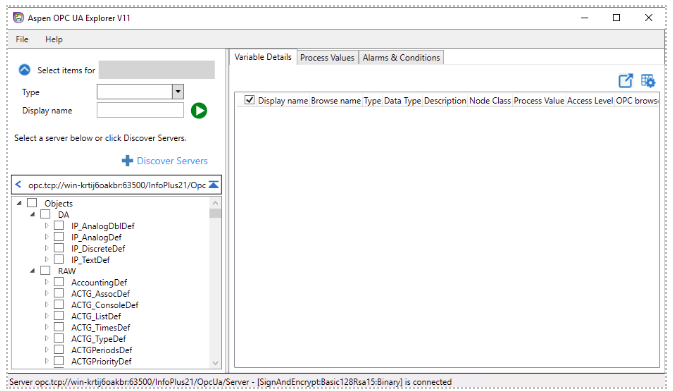Collapse the Select items panel with blue chevron
This screenshot has height=391, width=673.
[x=24, y=70]
